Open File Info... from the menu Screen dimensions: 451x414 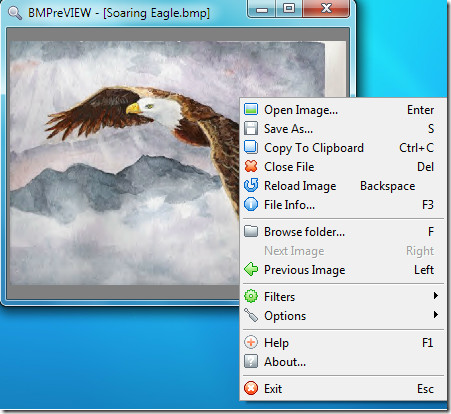click(343, 205)
